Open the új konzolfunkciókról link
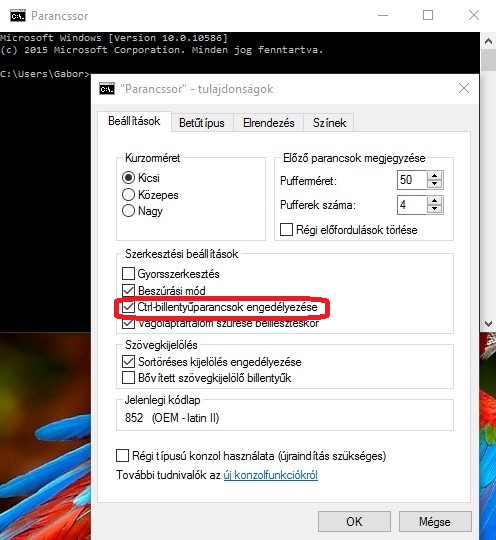This screenshot has width=496, height=540. coord(271,475)
